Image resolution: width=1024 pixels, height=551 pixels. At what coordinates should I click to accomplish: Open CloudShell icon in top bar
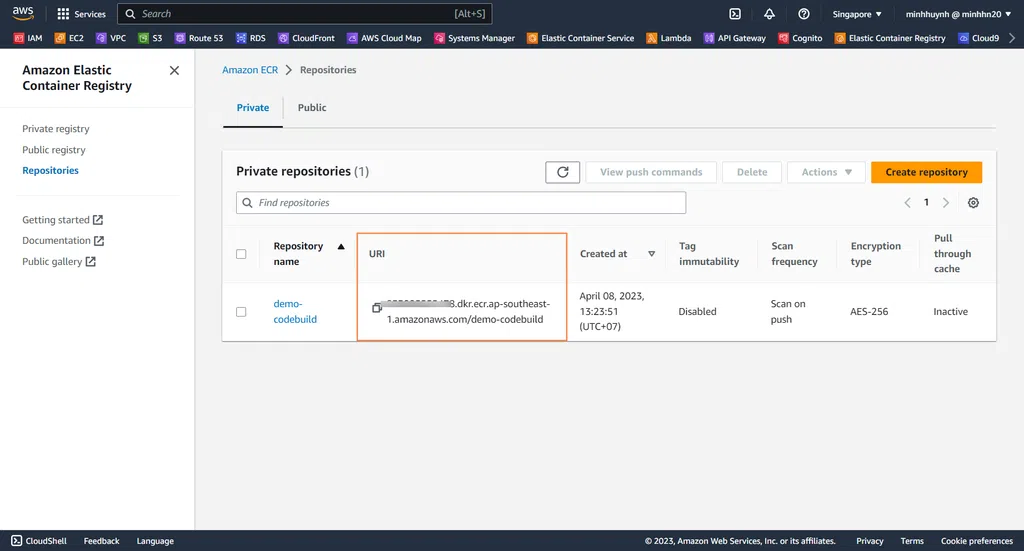tap(735, 14)
